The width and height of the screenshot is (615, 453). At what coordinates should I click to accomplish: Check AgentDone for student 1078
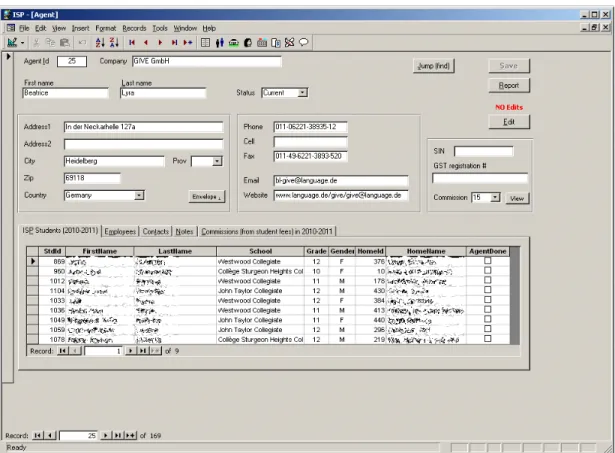tap(488, 338)
